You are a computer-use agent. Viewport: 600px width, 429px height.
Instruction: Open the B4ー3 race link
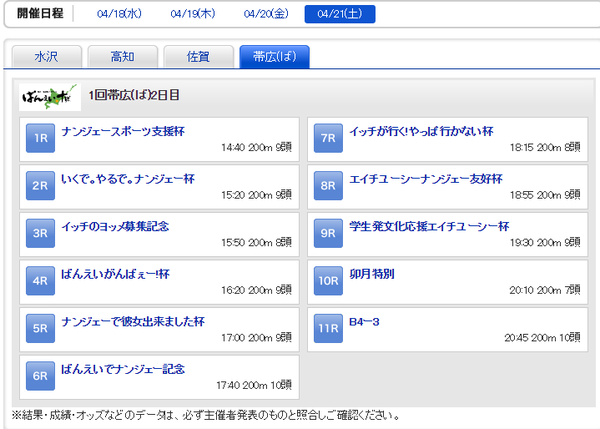tap(364, 321)
